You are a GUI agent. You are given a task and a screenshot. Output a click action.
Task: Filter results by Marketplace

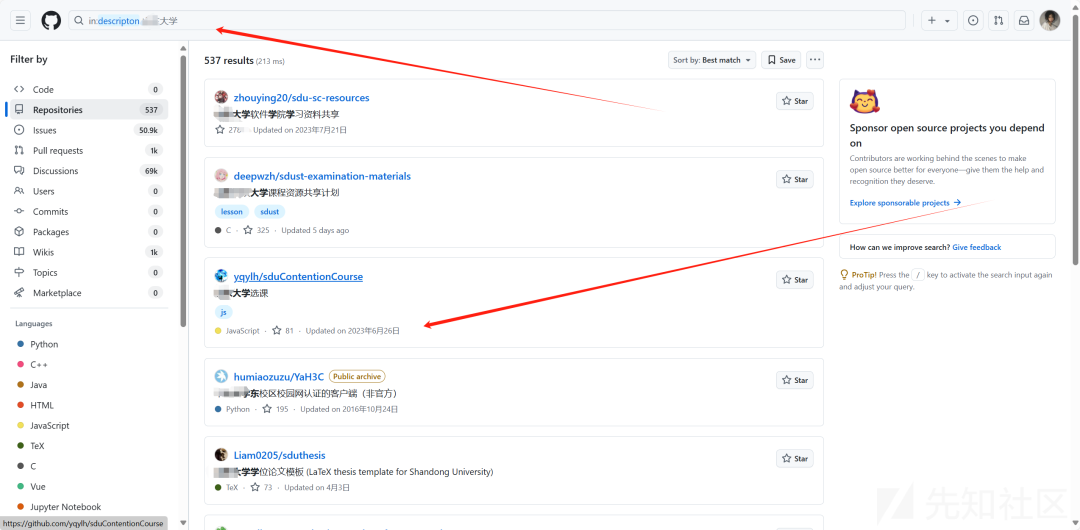click(89, 293)
